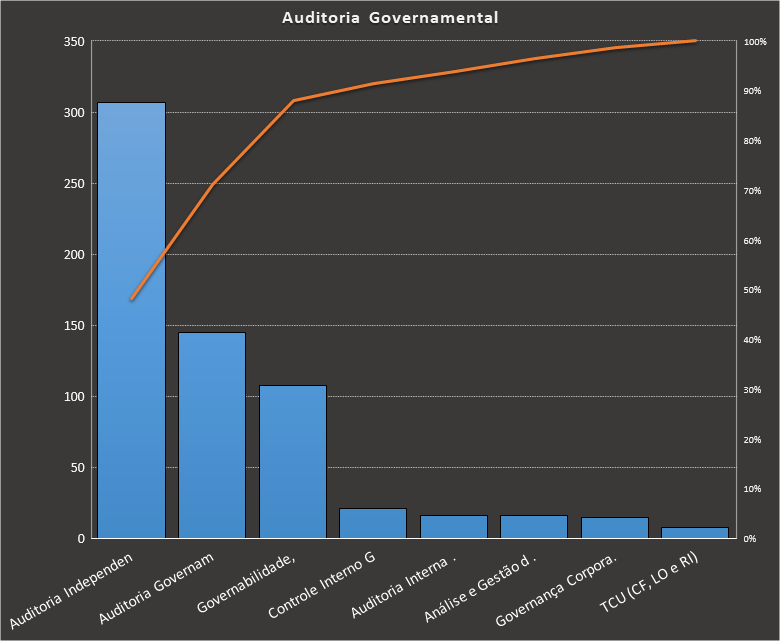Select the Análise e Gestão d bar
781x641 pixels.
point(534,526)
